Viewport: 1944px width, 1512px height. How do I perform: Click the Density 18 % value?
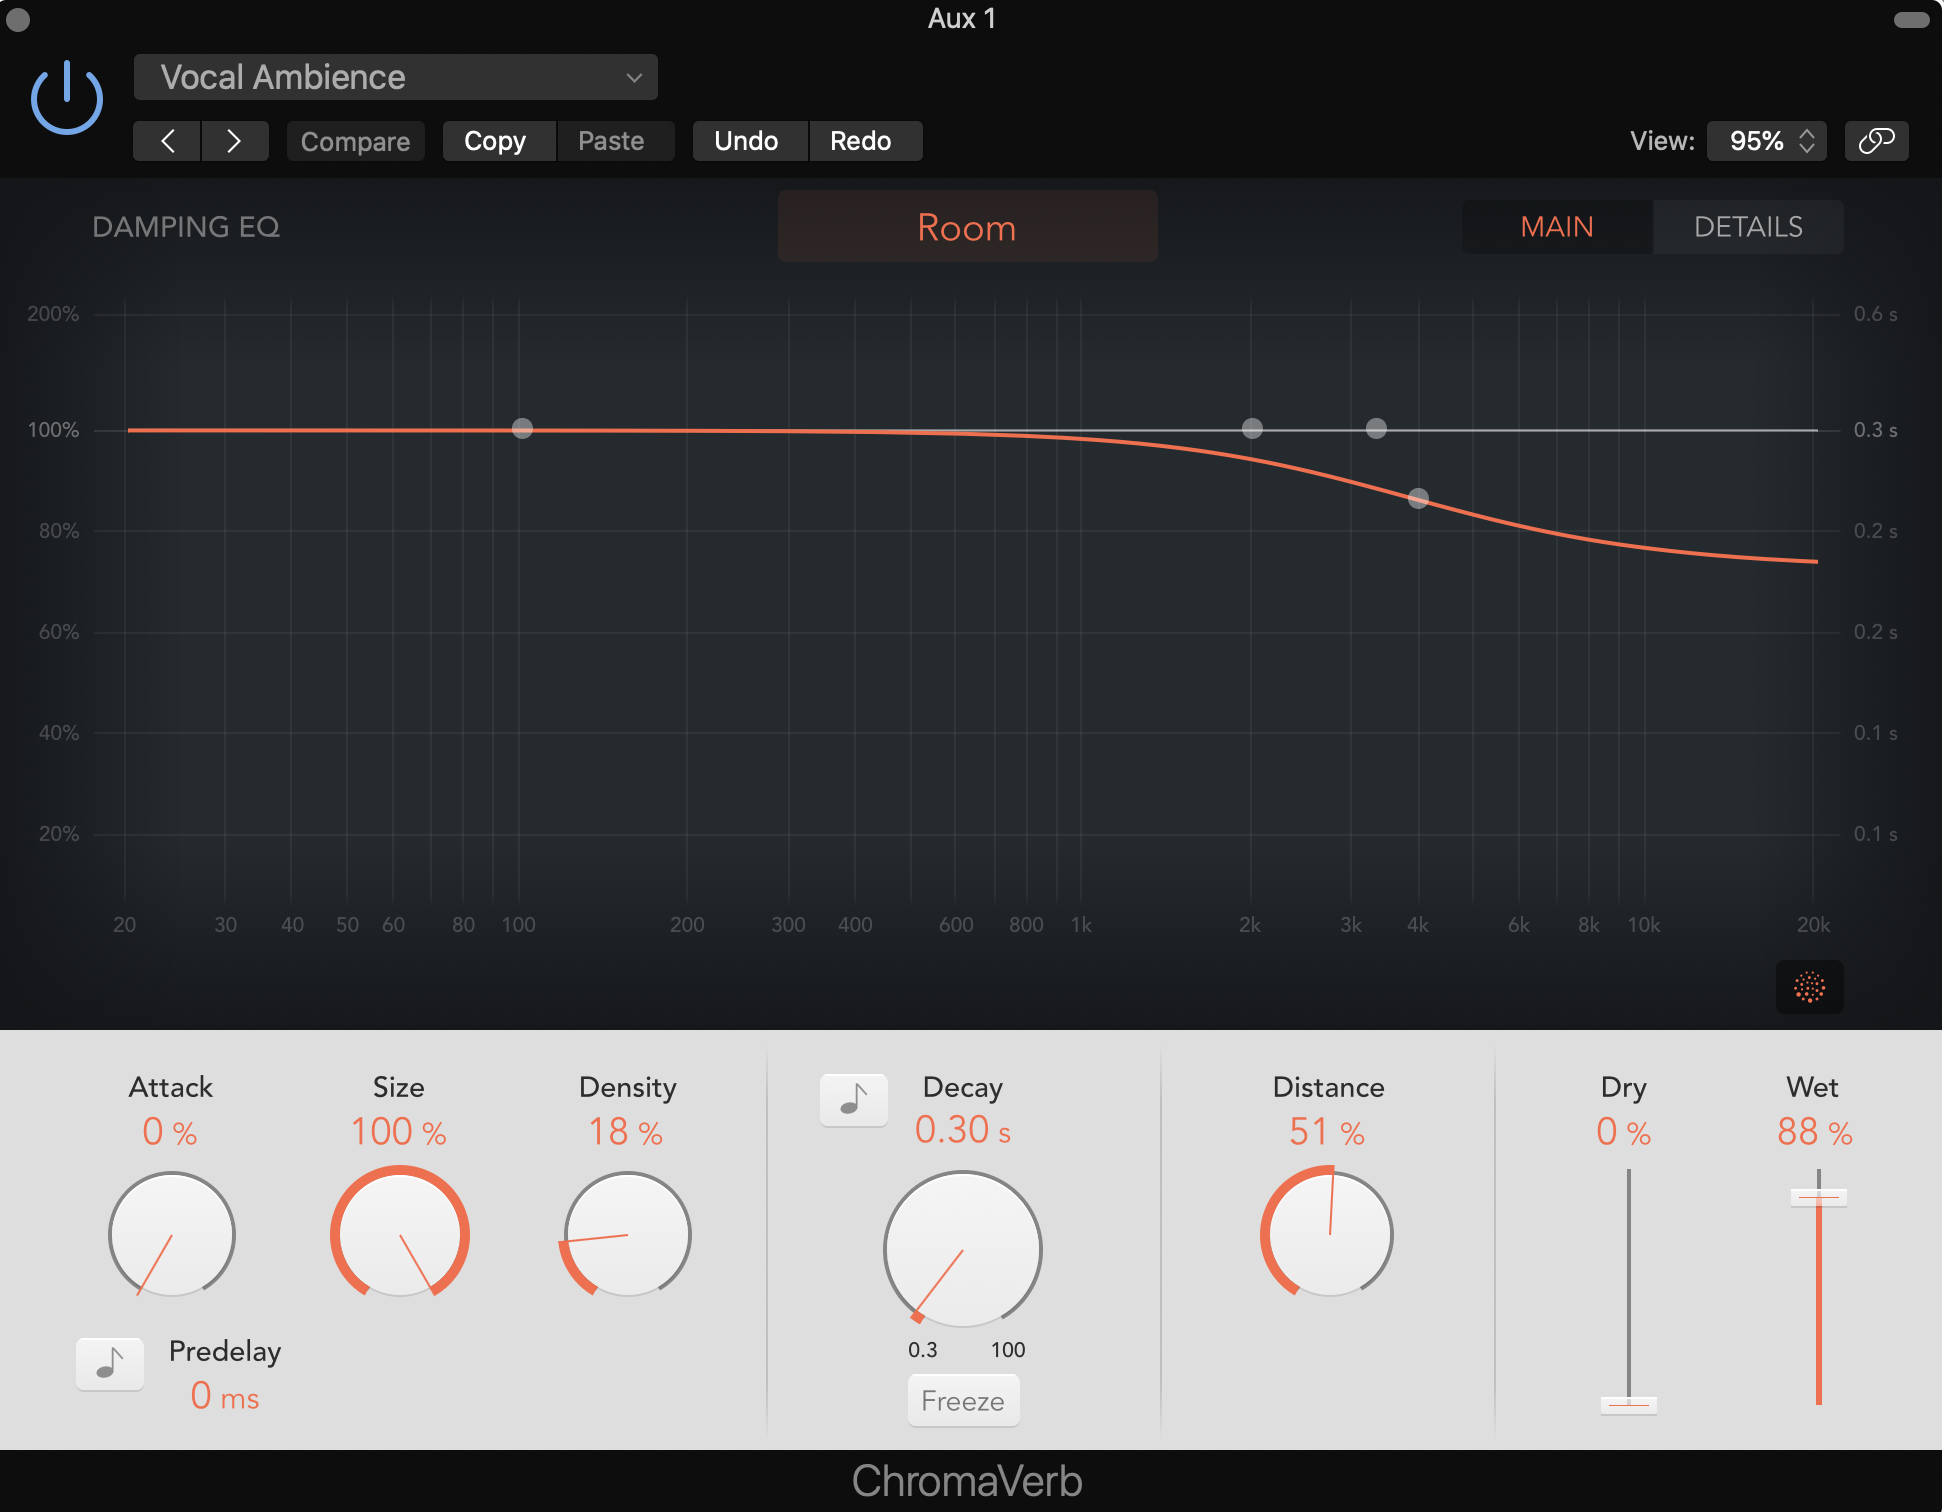[626, 1132]
